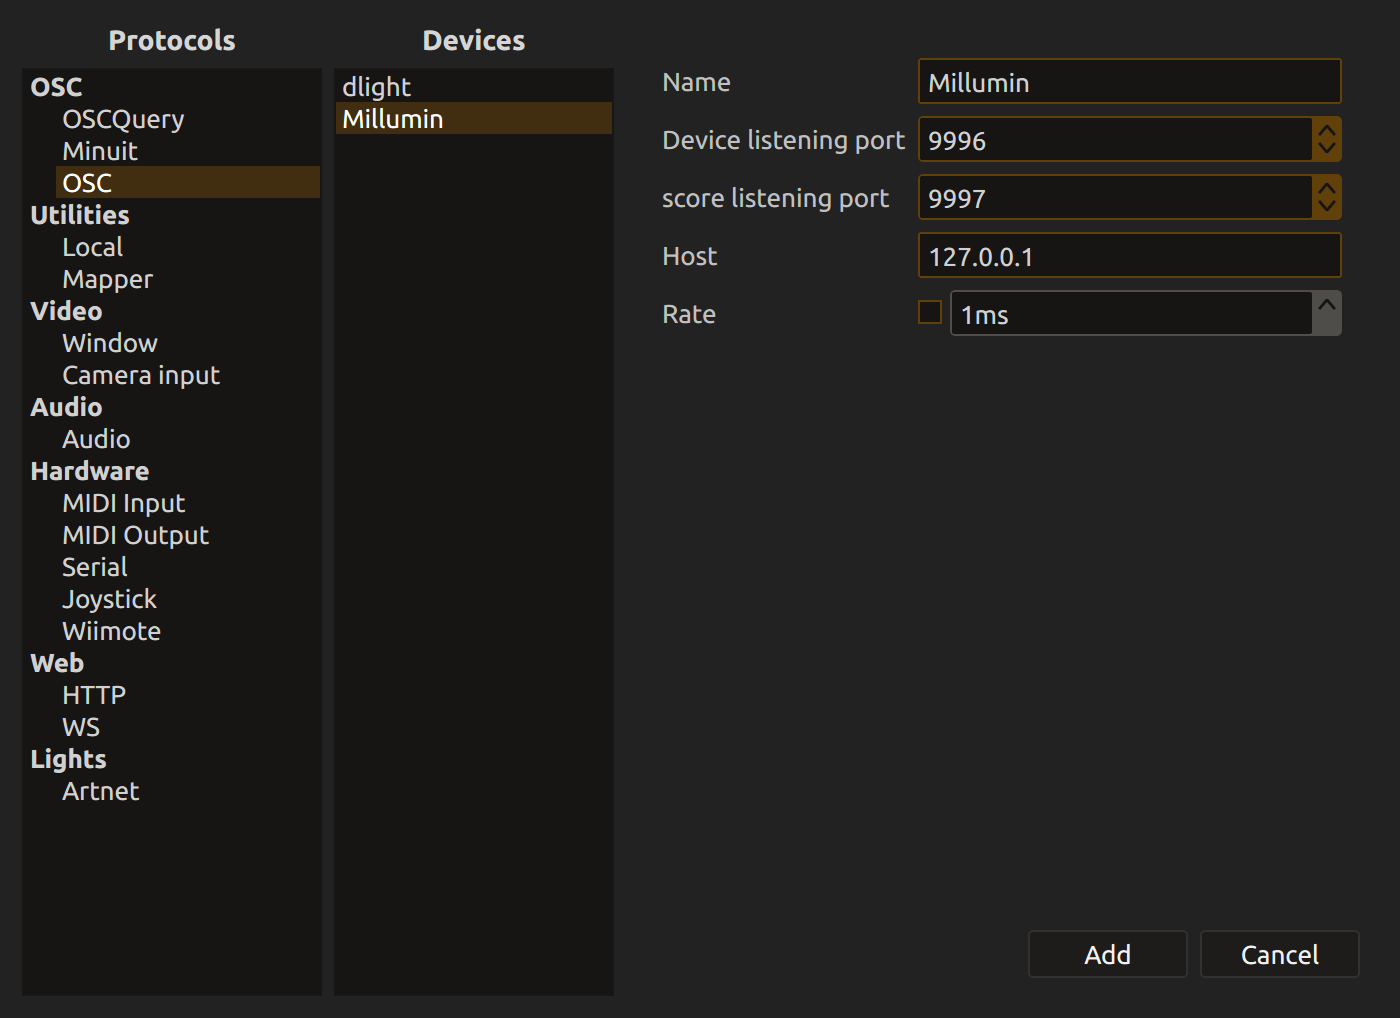Viewport: 1400px width, 1018px height.
Task: Decrement the score listening port value
Action: pyautogui.click(x=1326, y=207)
